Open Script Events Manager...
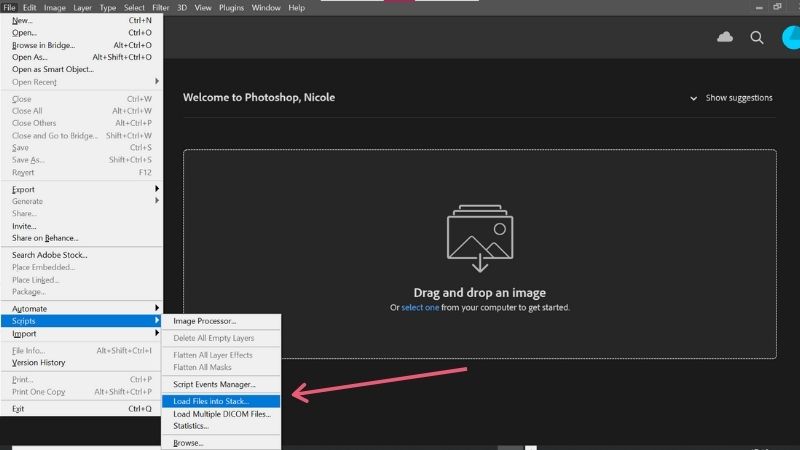The image size is (800, 450). coord(221,384)
